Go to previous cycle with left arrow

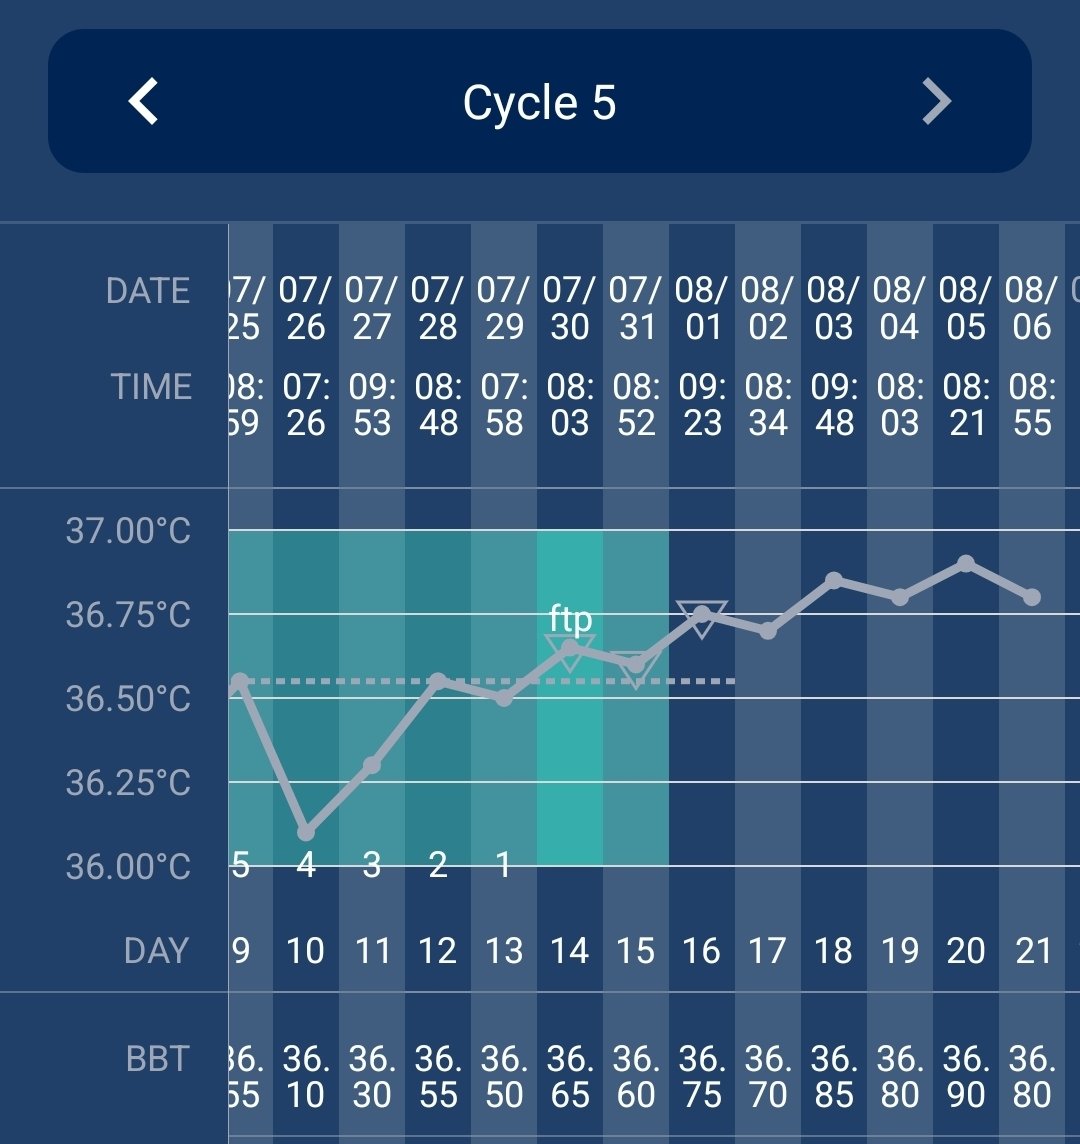(144, 102)
